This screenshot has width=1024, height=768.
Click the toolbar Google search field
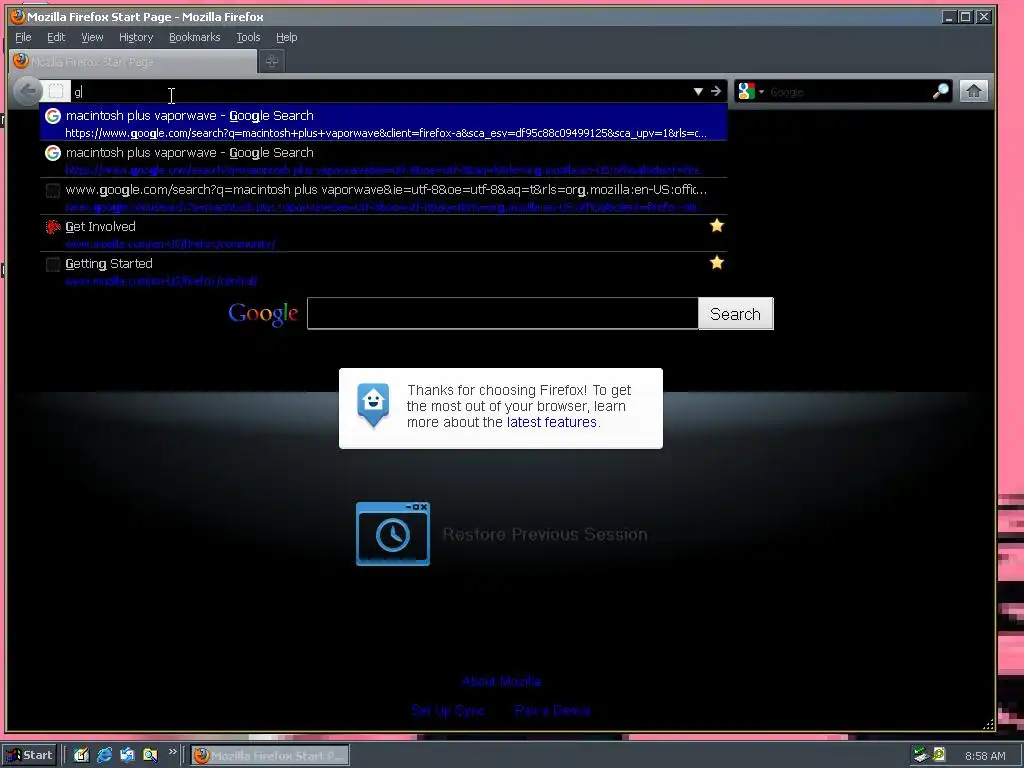coord(849,91)
